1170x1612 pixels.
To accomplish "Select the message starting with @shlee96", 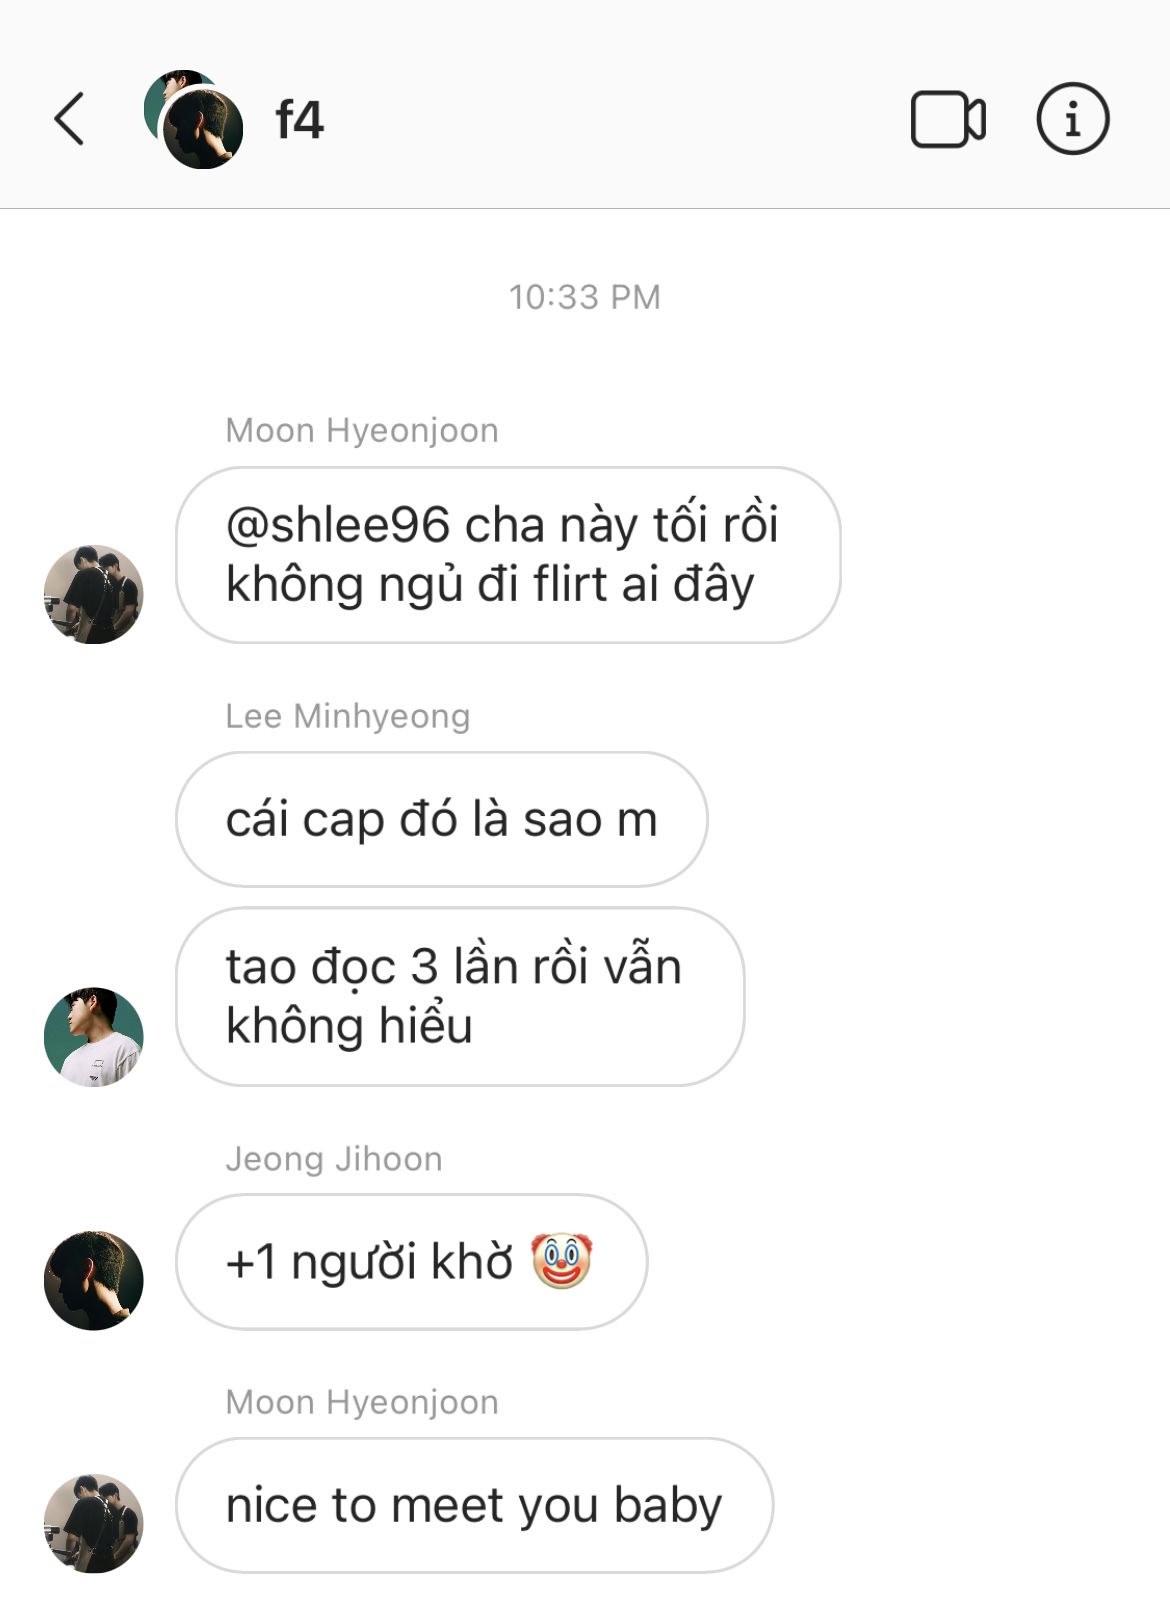I will point(508,555).
